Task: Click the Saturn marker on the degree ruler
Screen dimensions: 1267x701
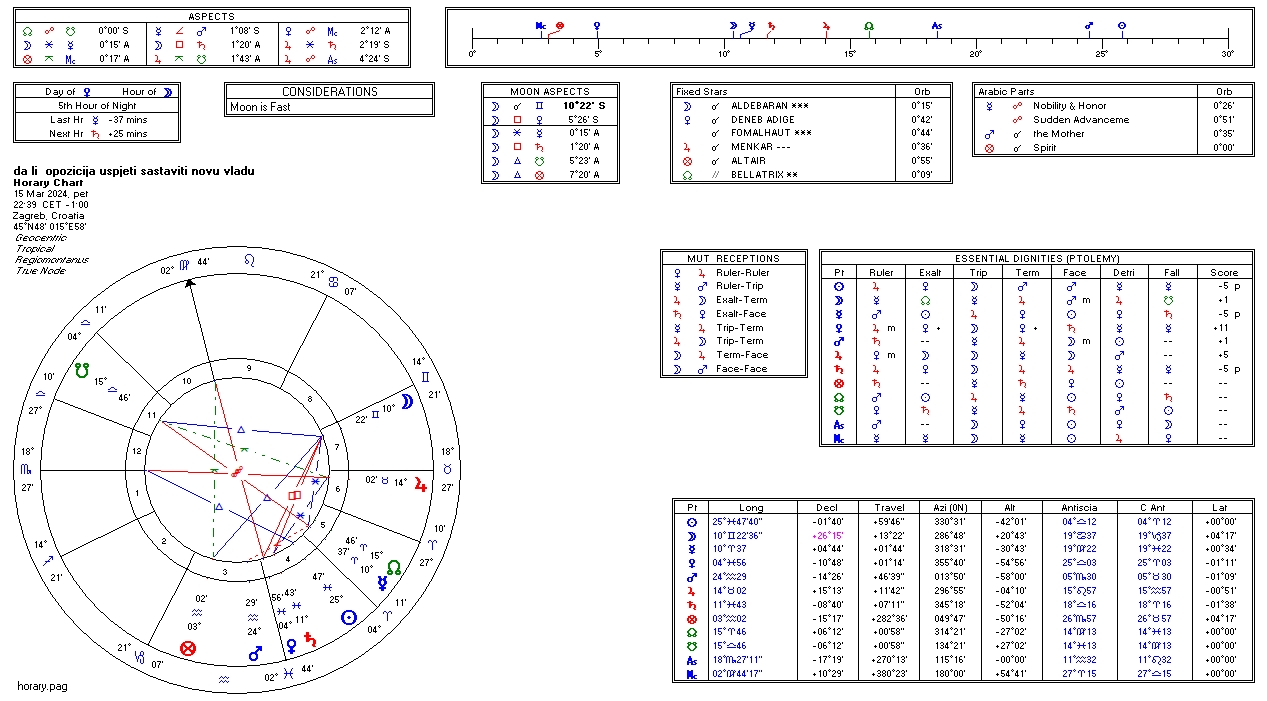Action: click(x=771, y=27)
